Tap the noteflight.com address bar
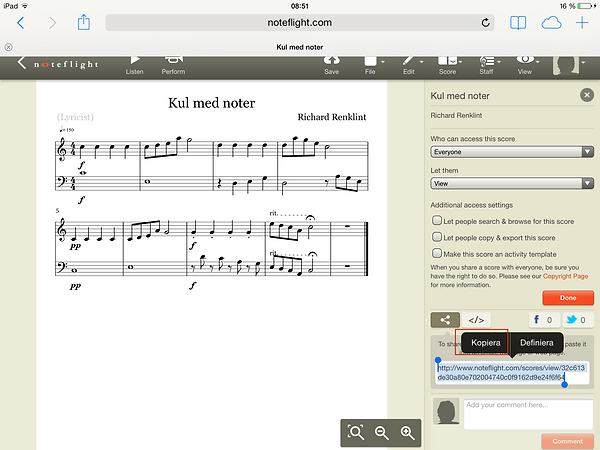 [x=300, y=23]
